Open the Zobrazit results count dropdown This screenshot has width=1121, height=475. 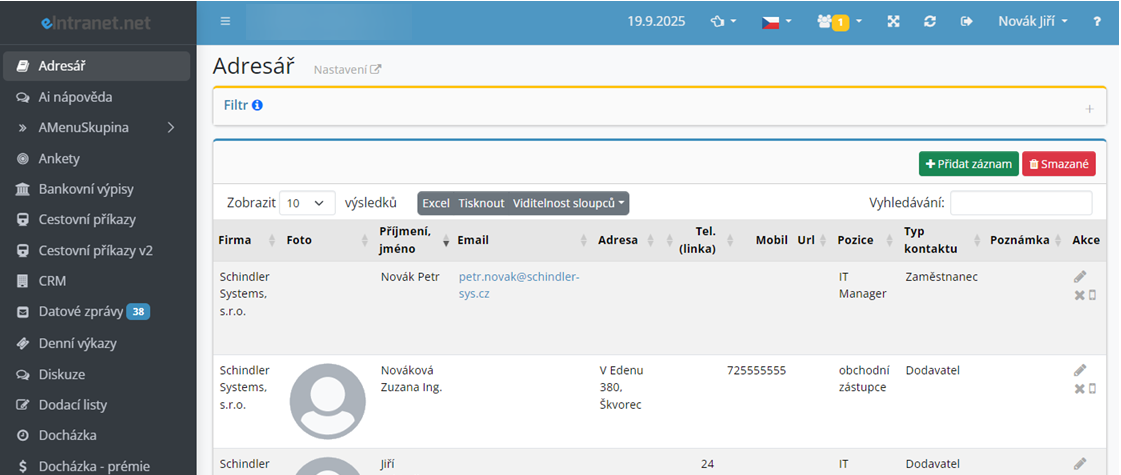coord(307,203)
